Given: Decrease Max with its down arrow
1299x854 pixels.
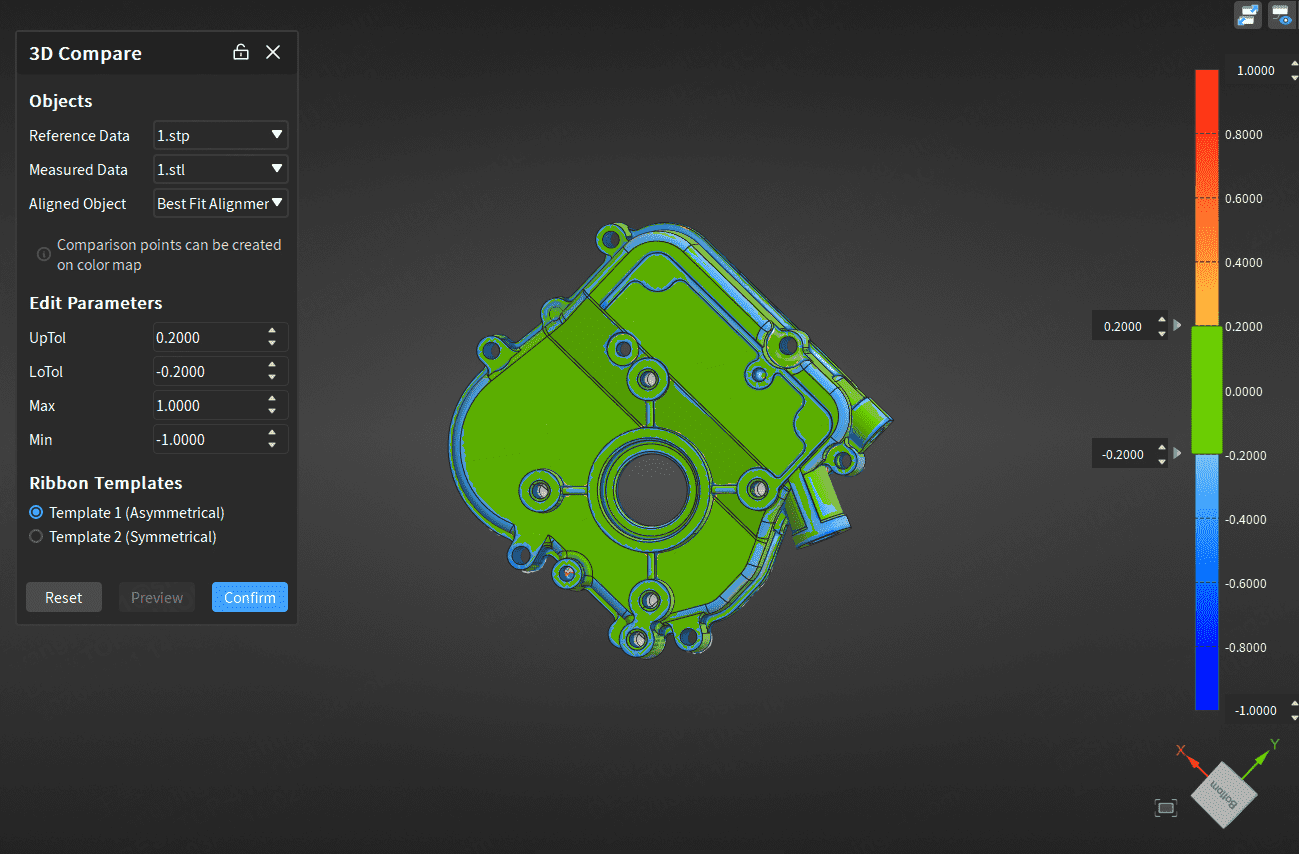Looking at the screenshot, I should [272, 411].
